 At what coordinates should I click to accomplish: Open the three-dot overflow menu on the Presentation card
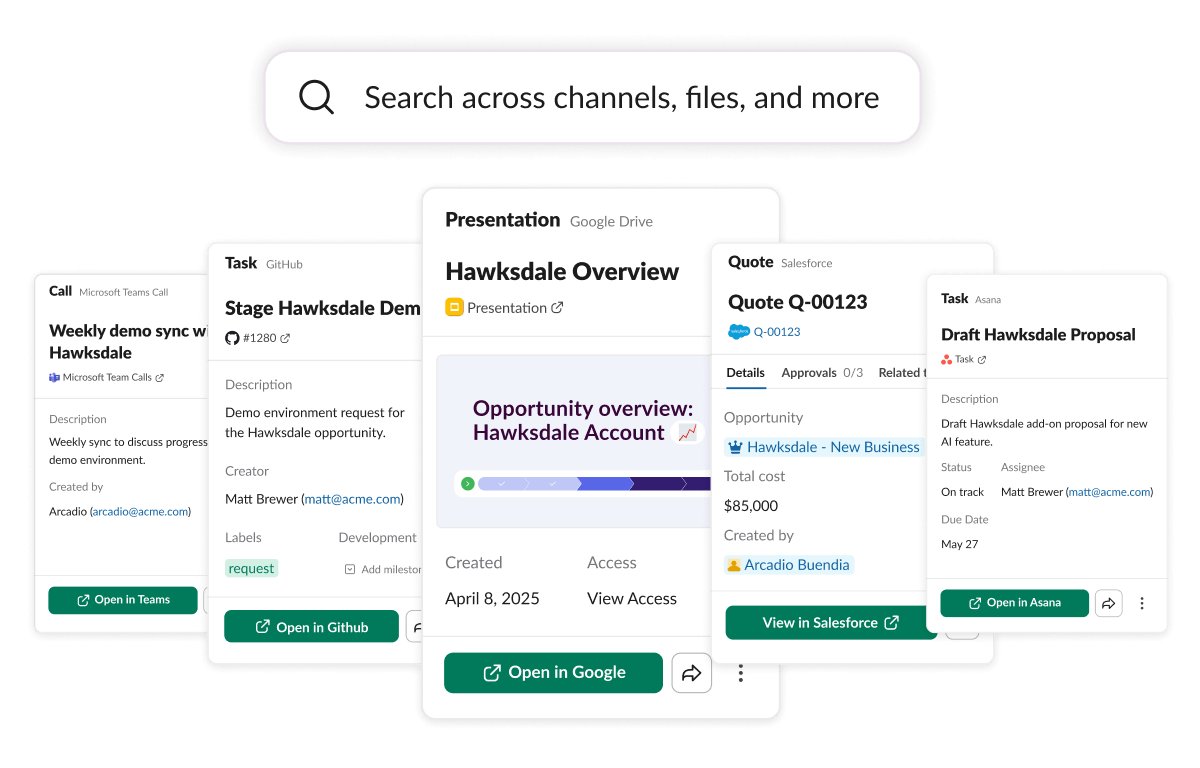[x=740, y=673]
